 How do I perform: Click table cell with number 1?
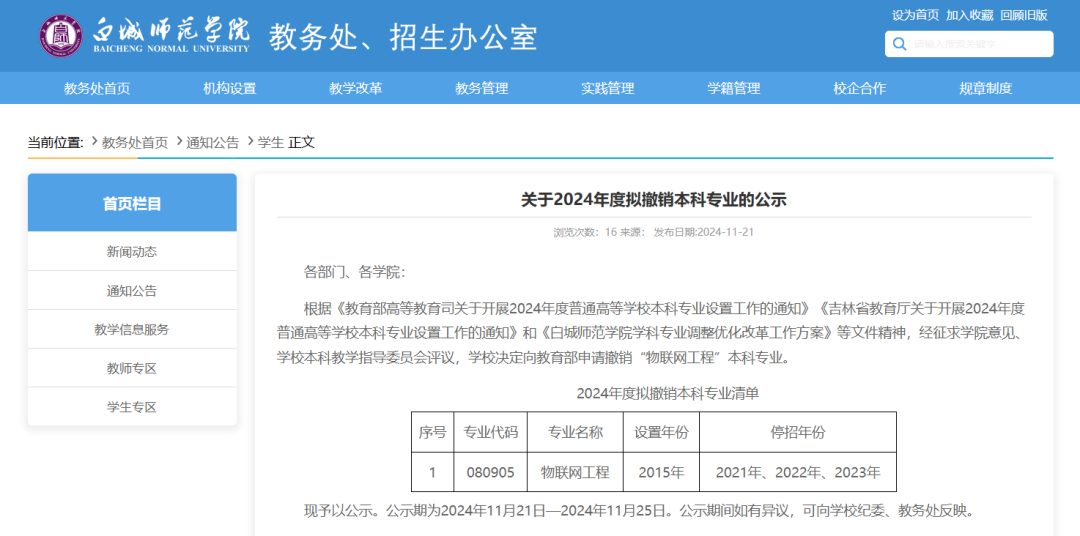point(433,473)
